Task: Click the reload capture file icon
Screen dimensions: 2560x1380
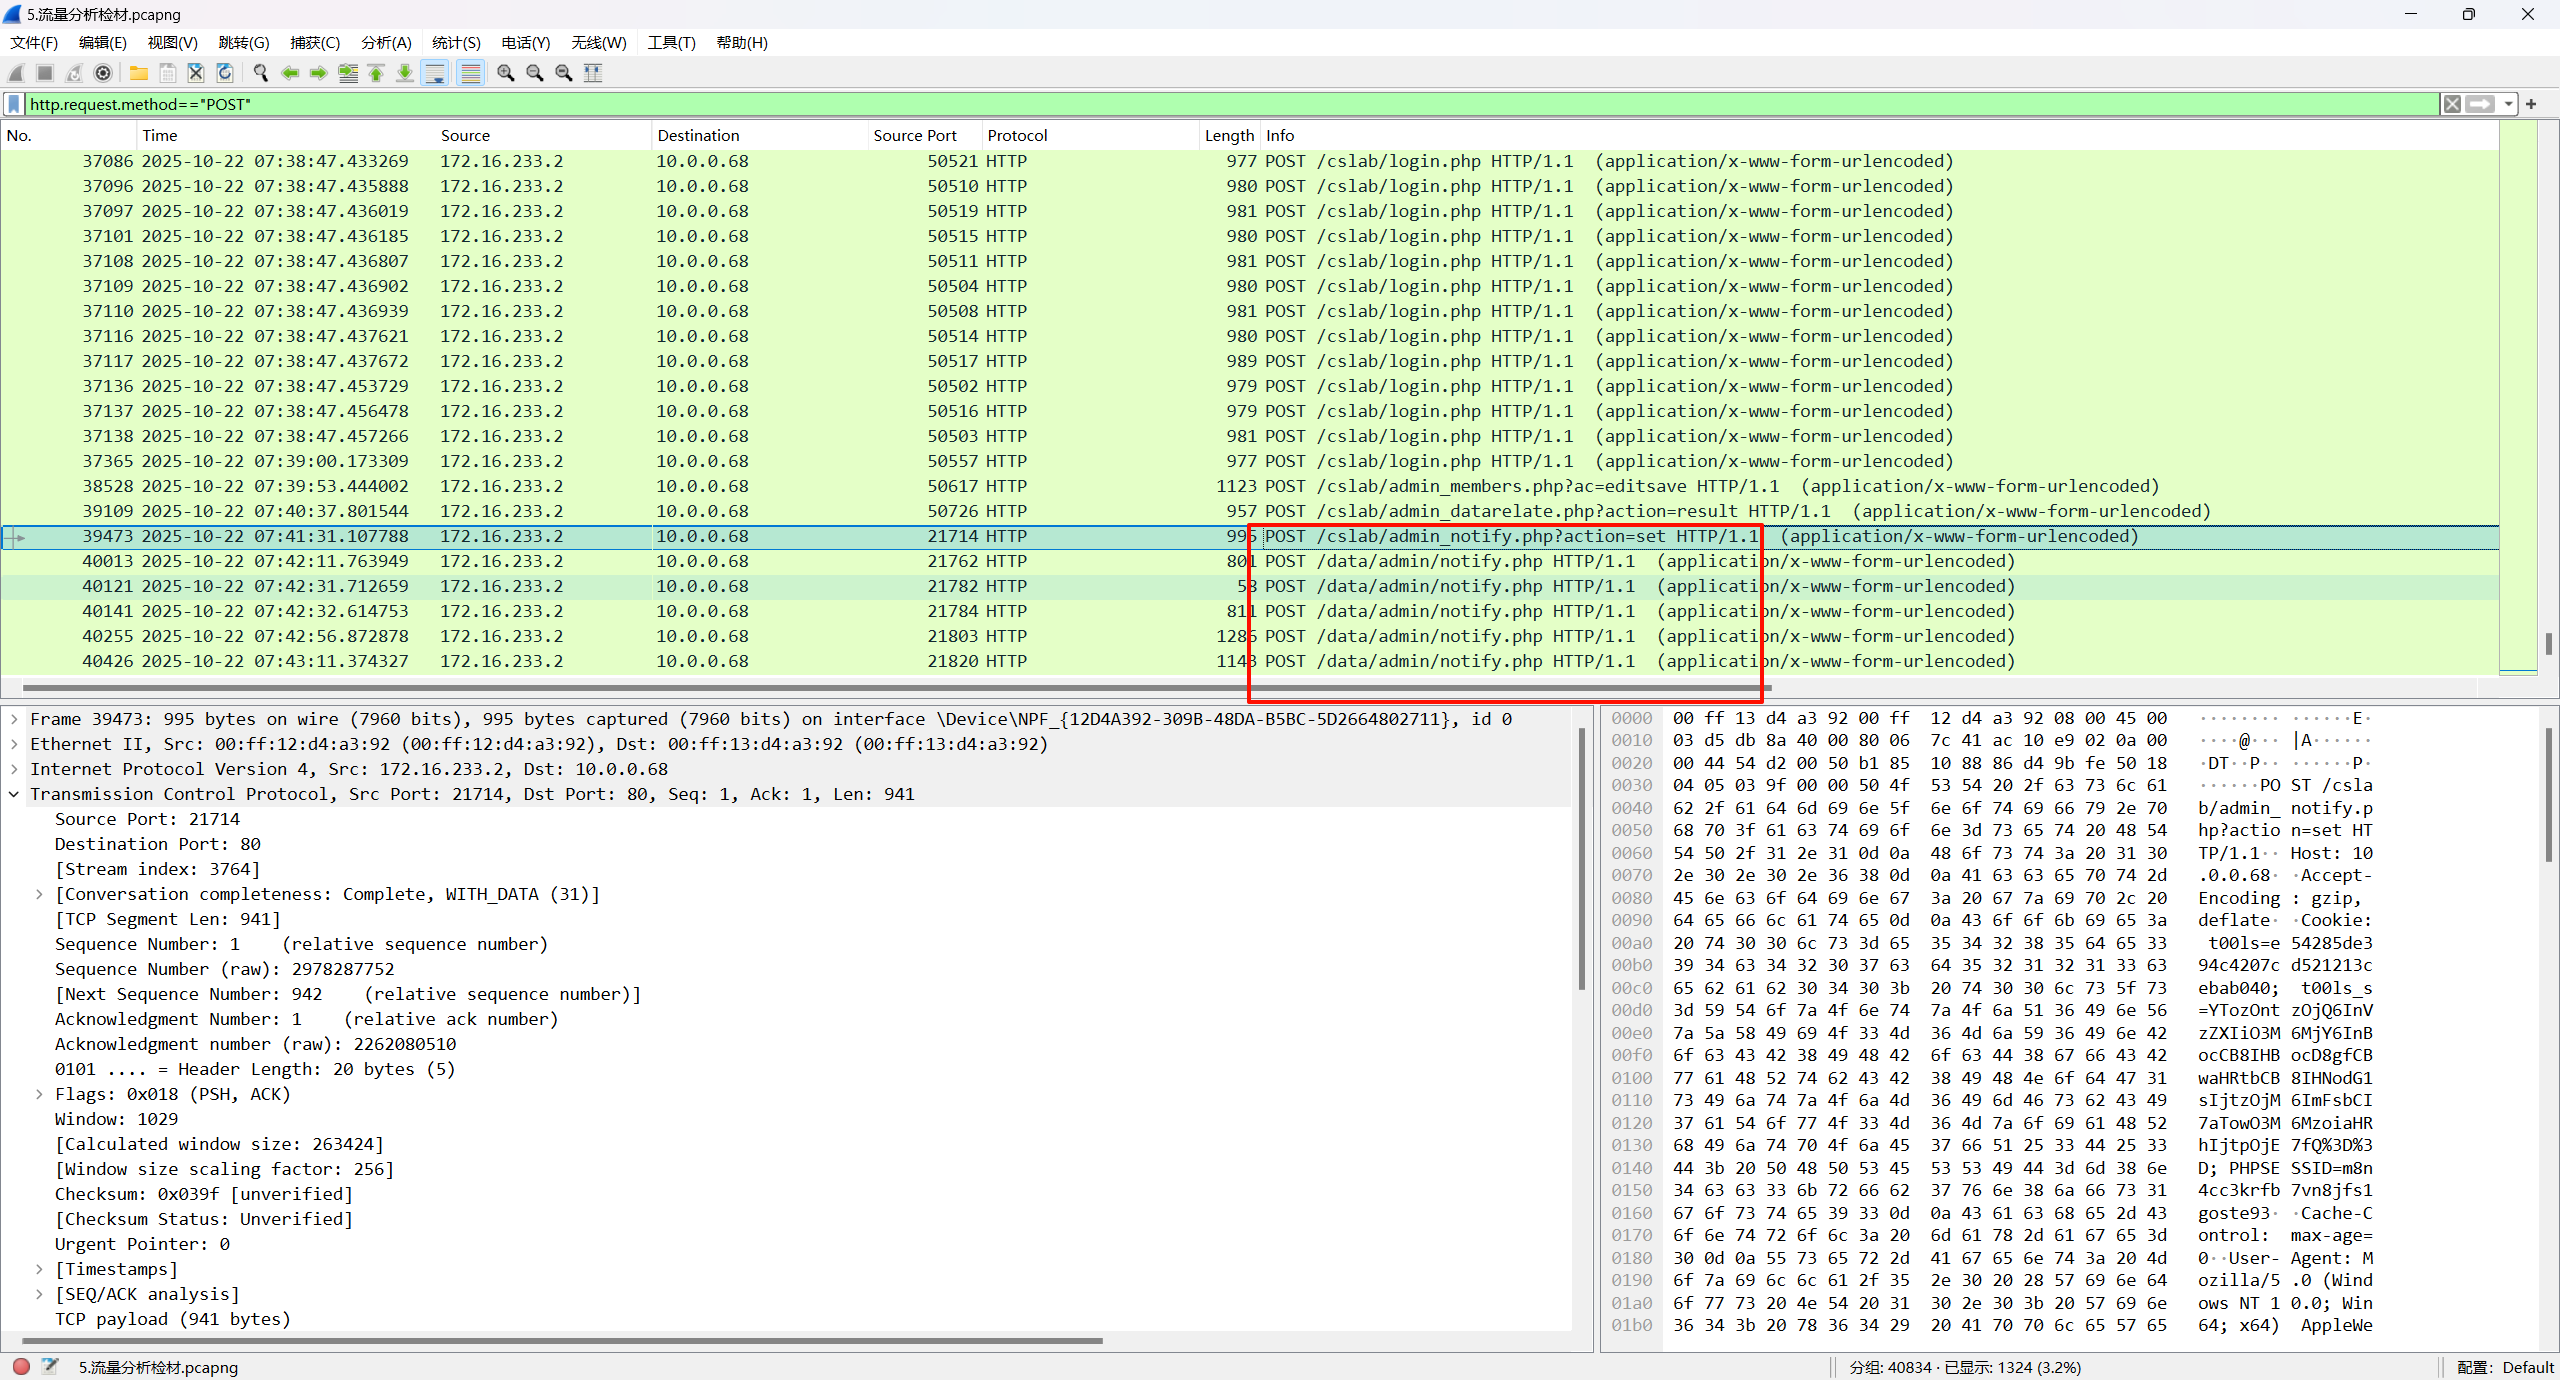Action: point(225,73)
